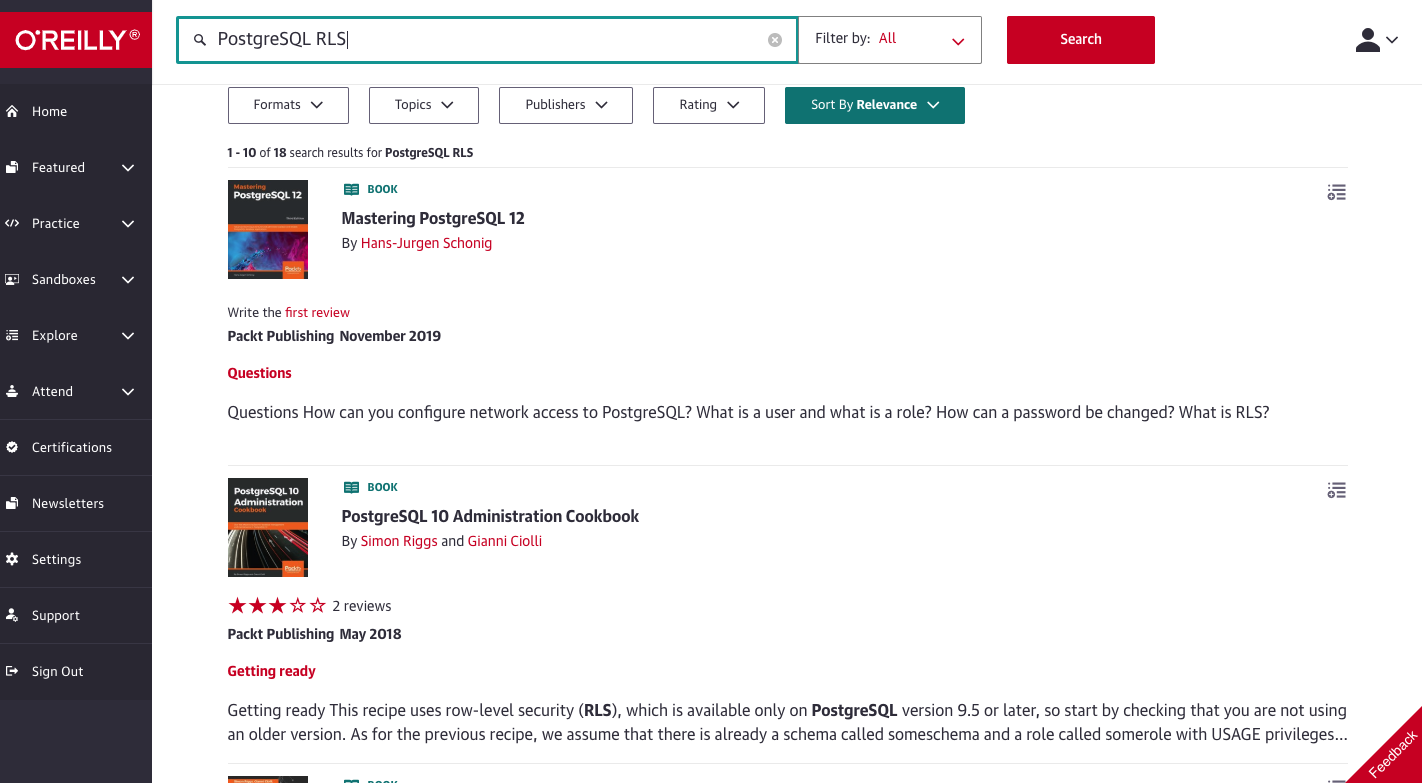
Task: Click the Sandboxes sidebar icon
Action: click(x=12, y=279)
